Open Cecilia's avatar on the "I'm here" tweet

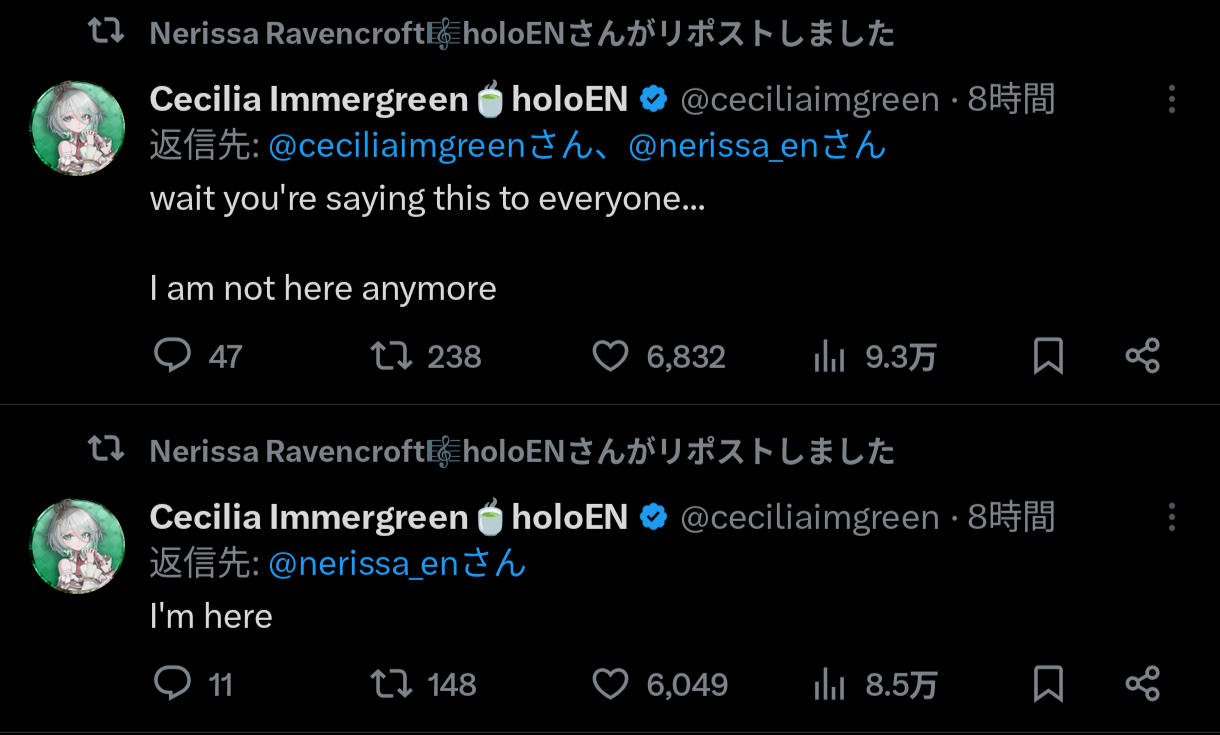(x=79, y=546)
